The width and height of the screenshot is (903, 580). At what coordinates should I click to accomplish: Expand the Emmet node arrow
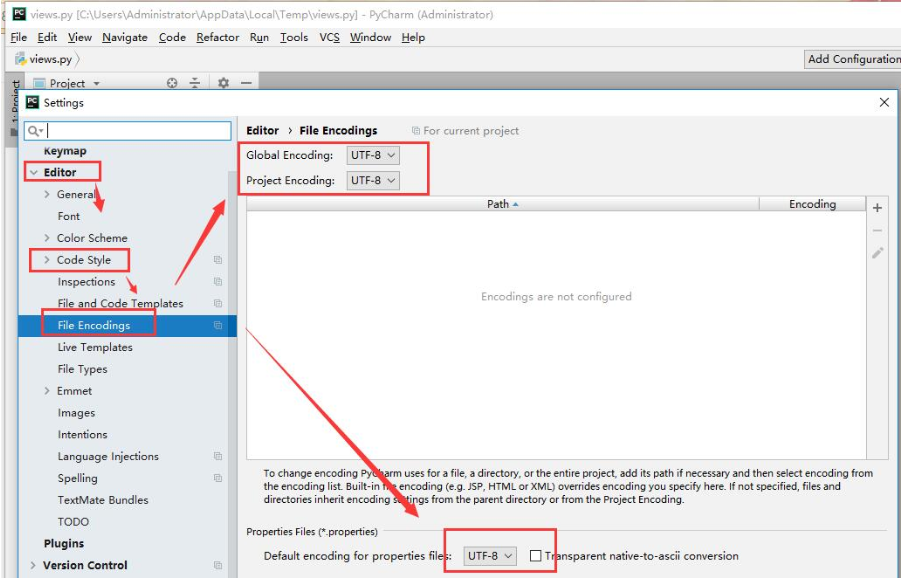[x=47, y=391]
